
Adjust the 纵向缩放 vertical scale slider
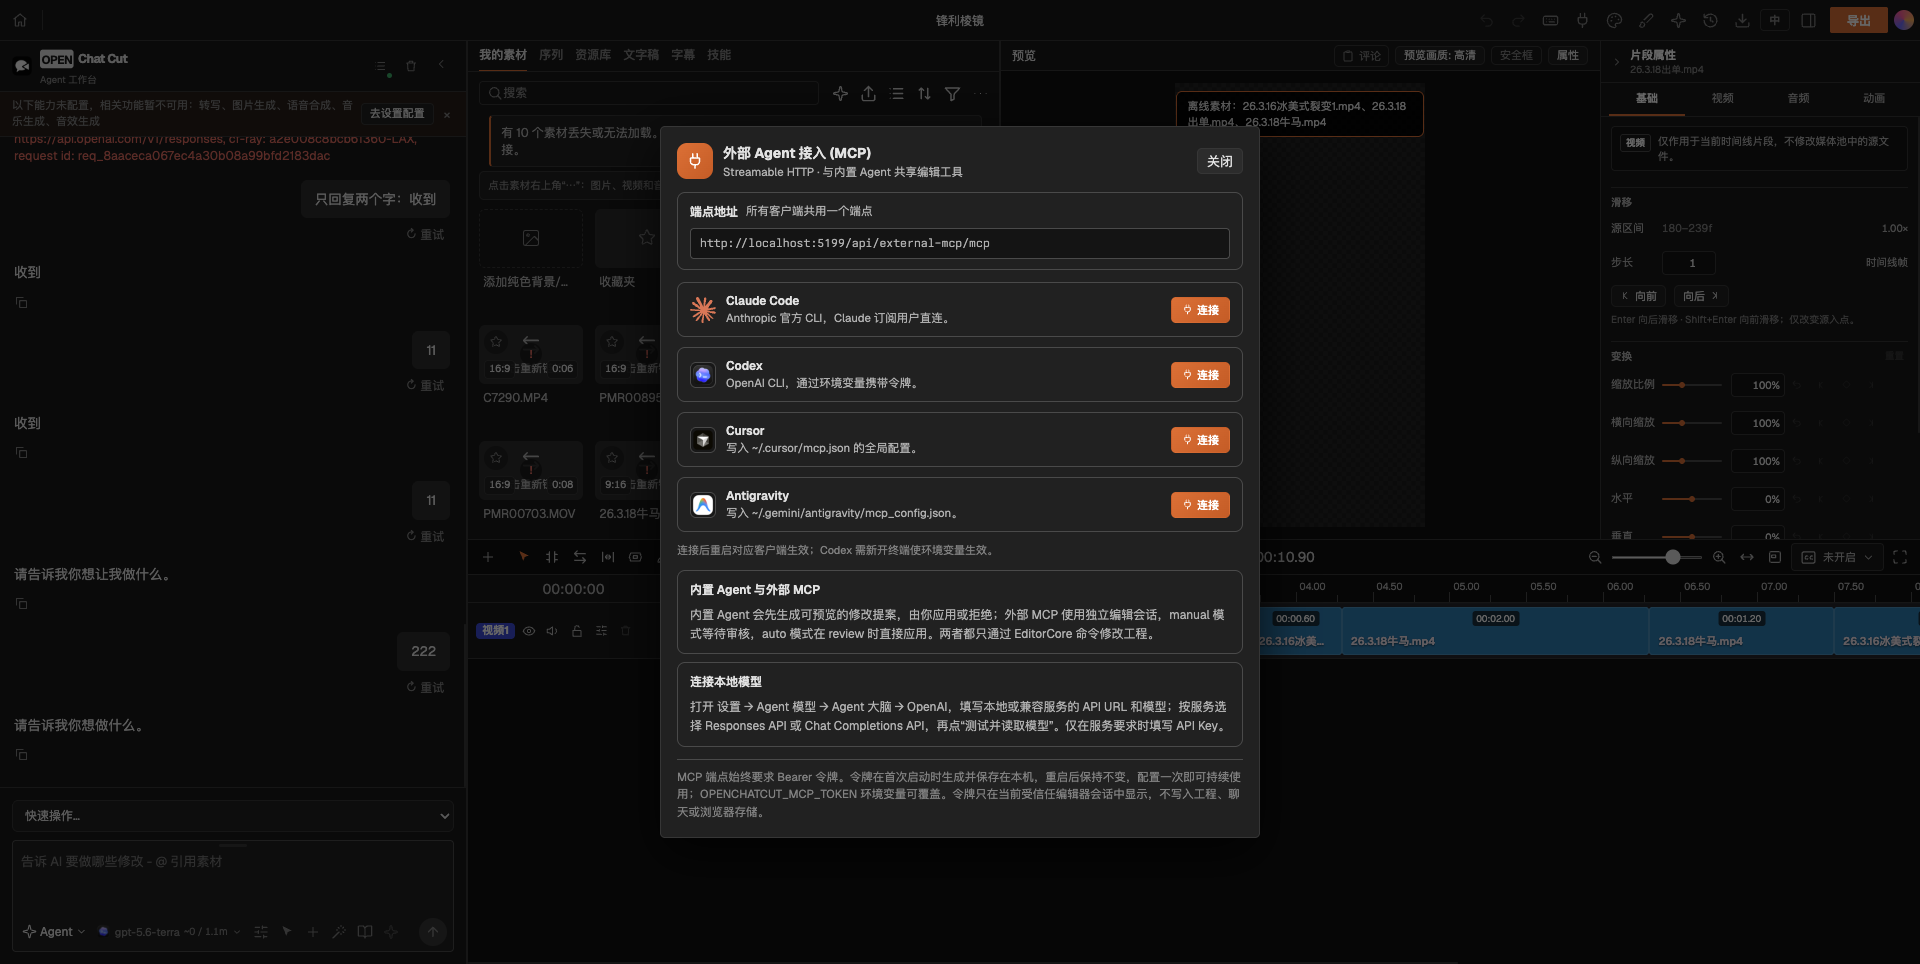[1691, 461]
